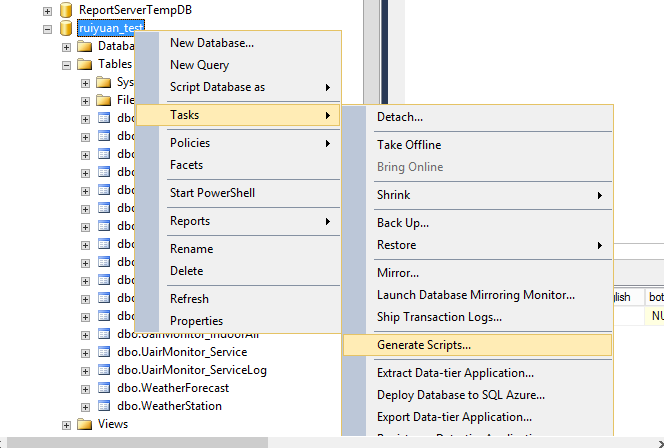Click the Views folder icon
This screenshot has width=664, height=448.
point(85,424)
